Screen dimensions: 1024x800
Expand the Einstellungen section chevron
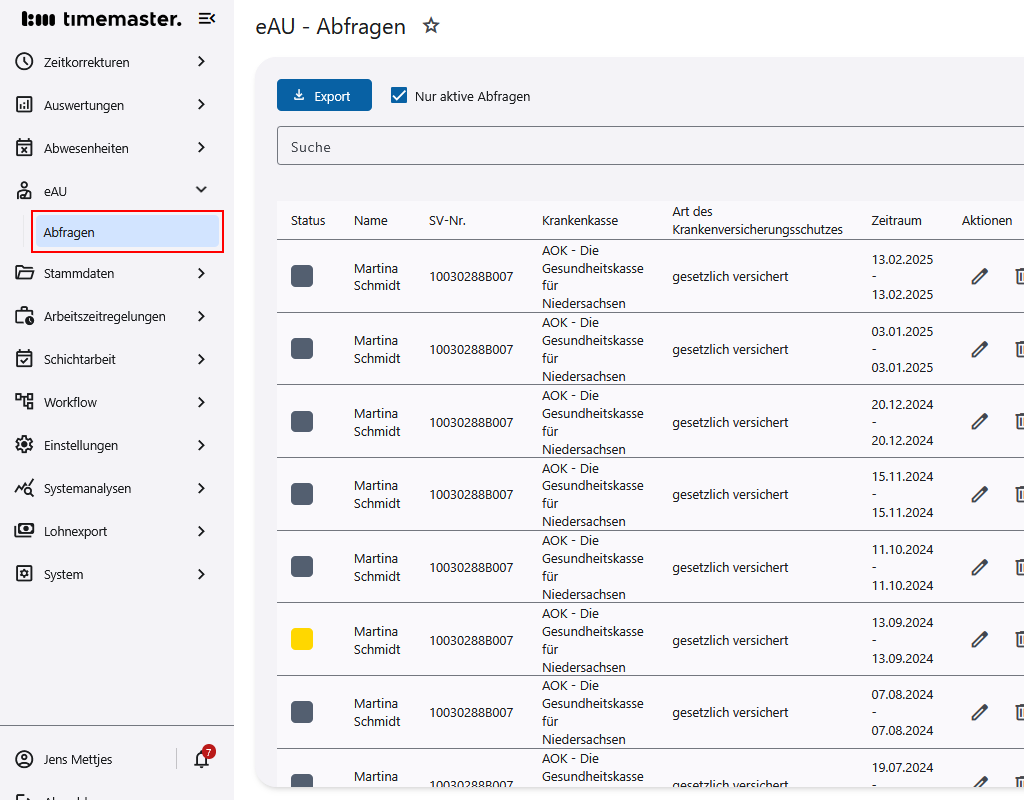(x=201, y=445)
